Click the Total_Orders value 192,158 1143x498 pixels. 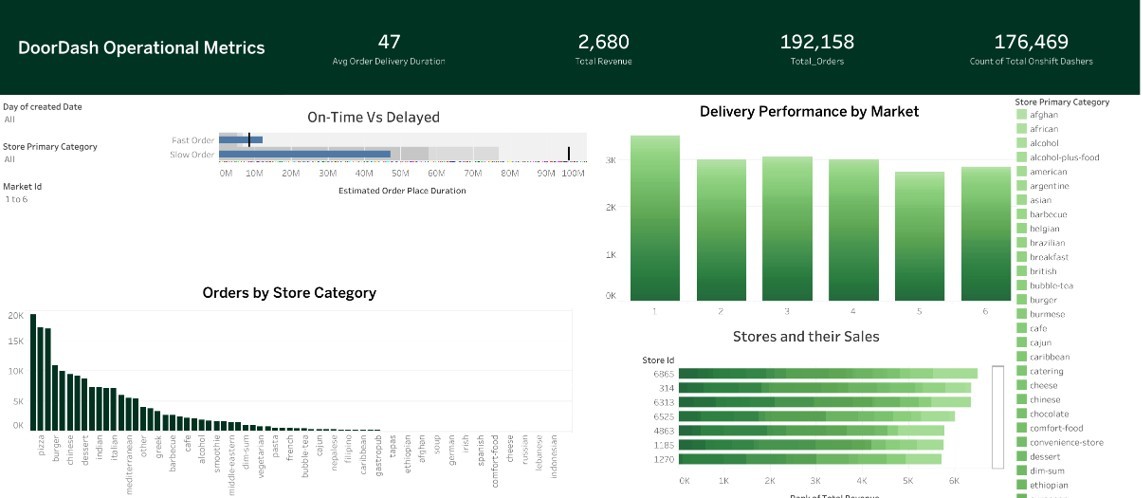tap(817, 42)
